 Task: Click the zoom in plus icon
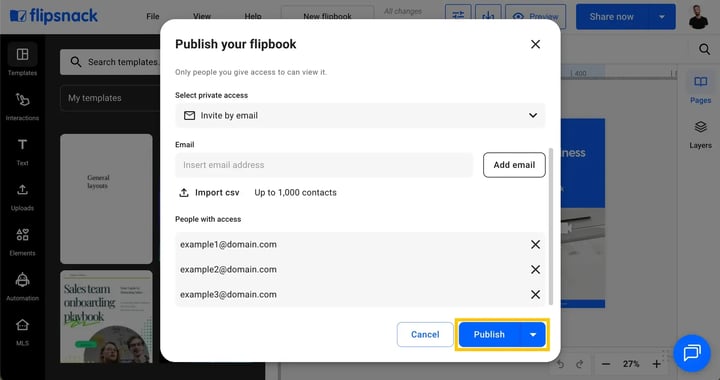[656, 364]
